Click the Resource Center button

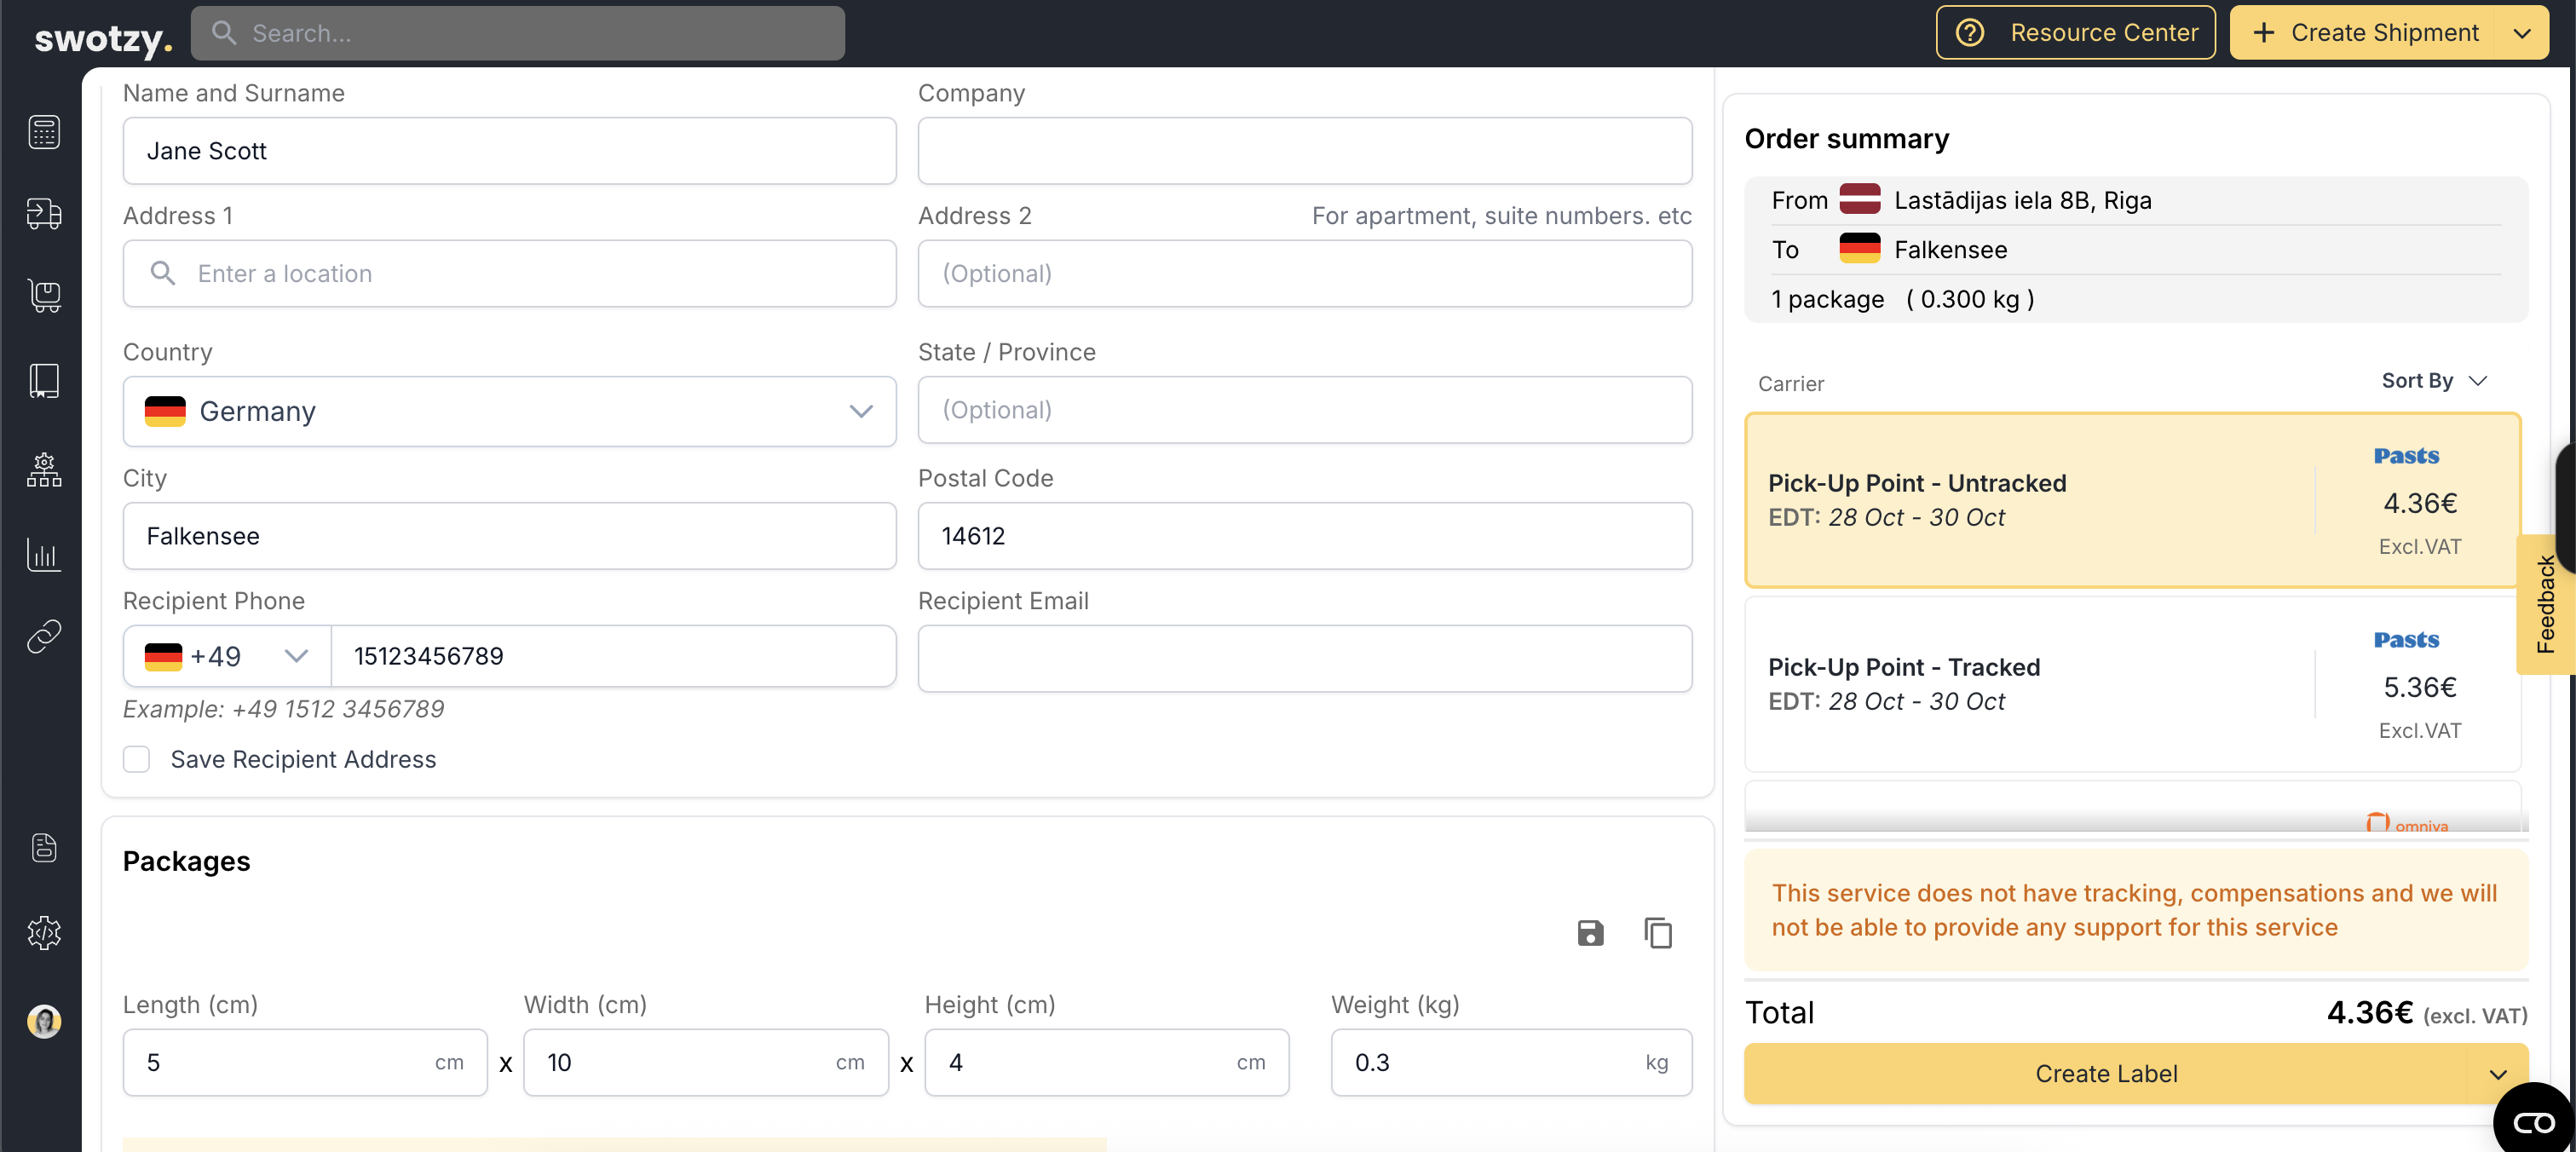point(2075,33)
